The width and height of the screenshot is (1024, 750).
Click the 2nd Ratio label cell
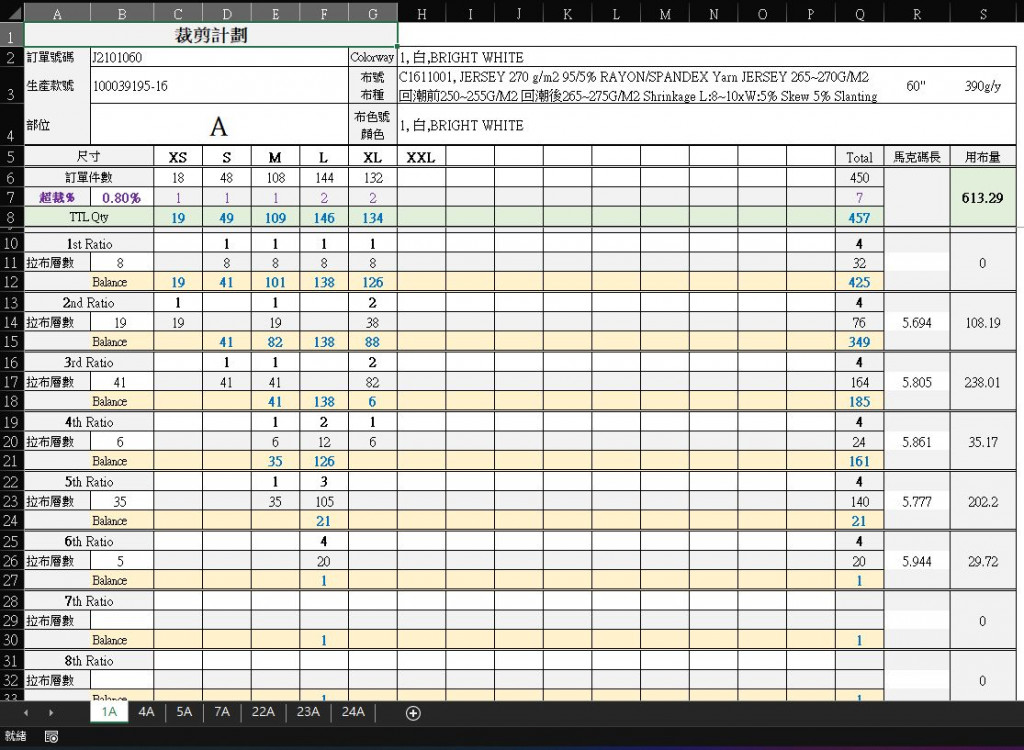[x=89, y=302]
